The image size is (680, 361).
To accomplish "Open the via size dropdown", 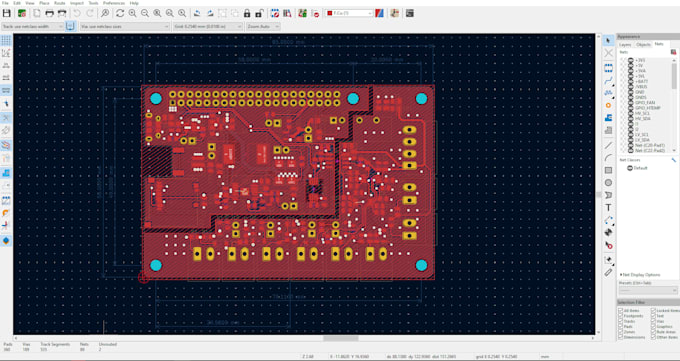I will tap(125, 26).
